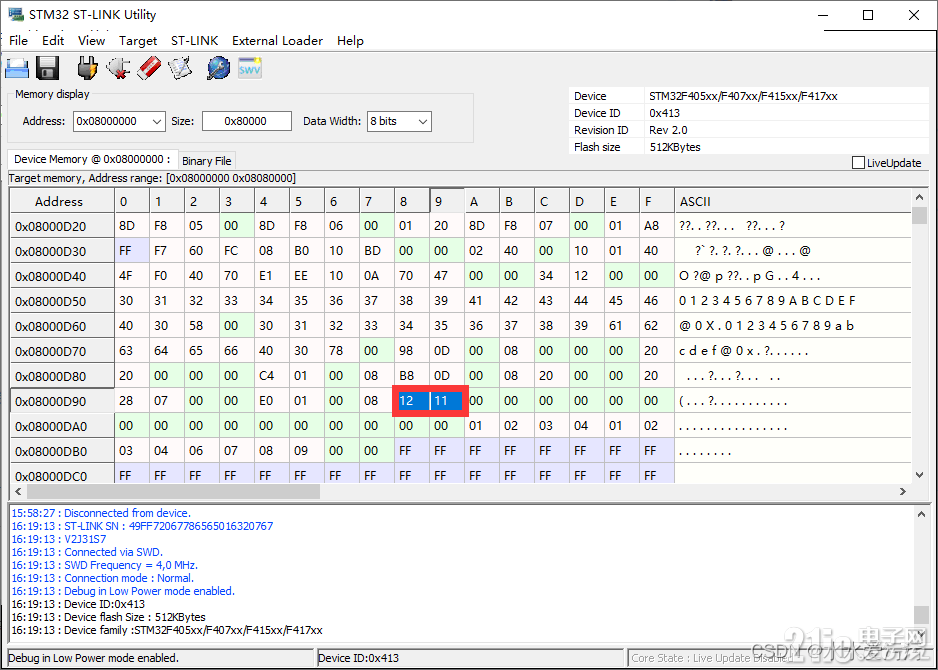STM32 ST-LINK Utility title bar app icon

point(16,14)
